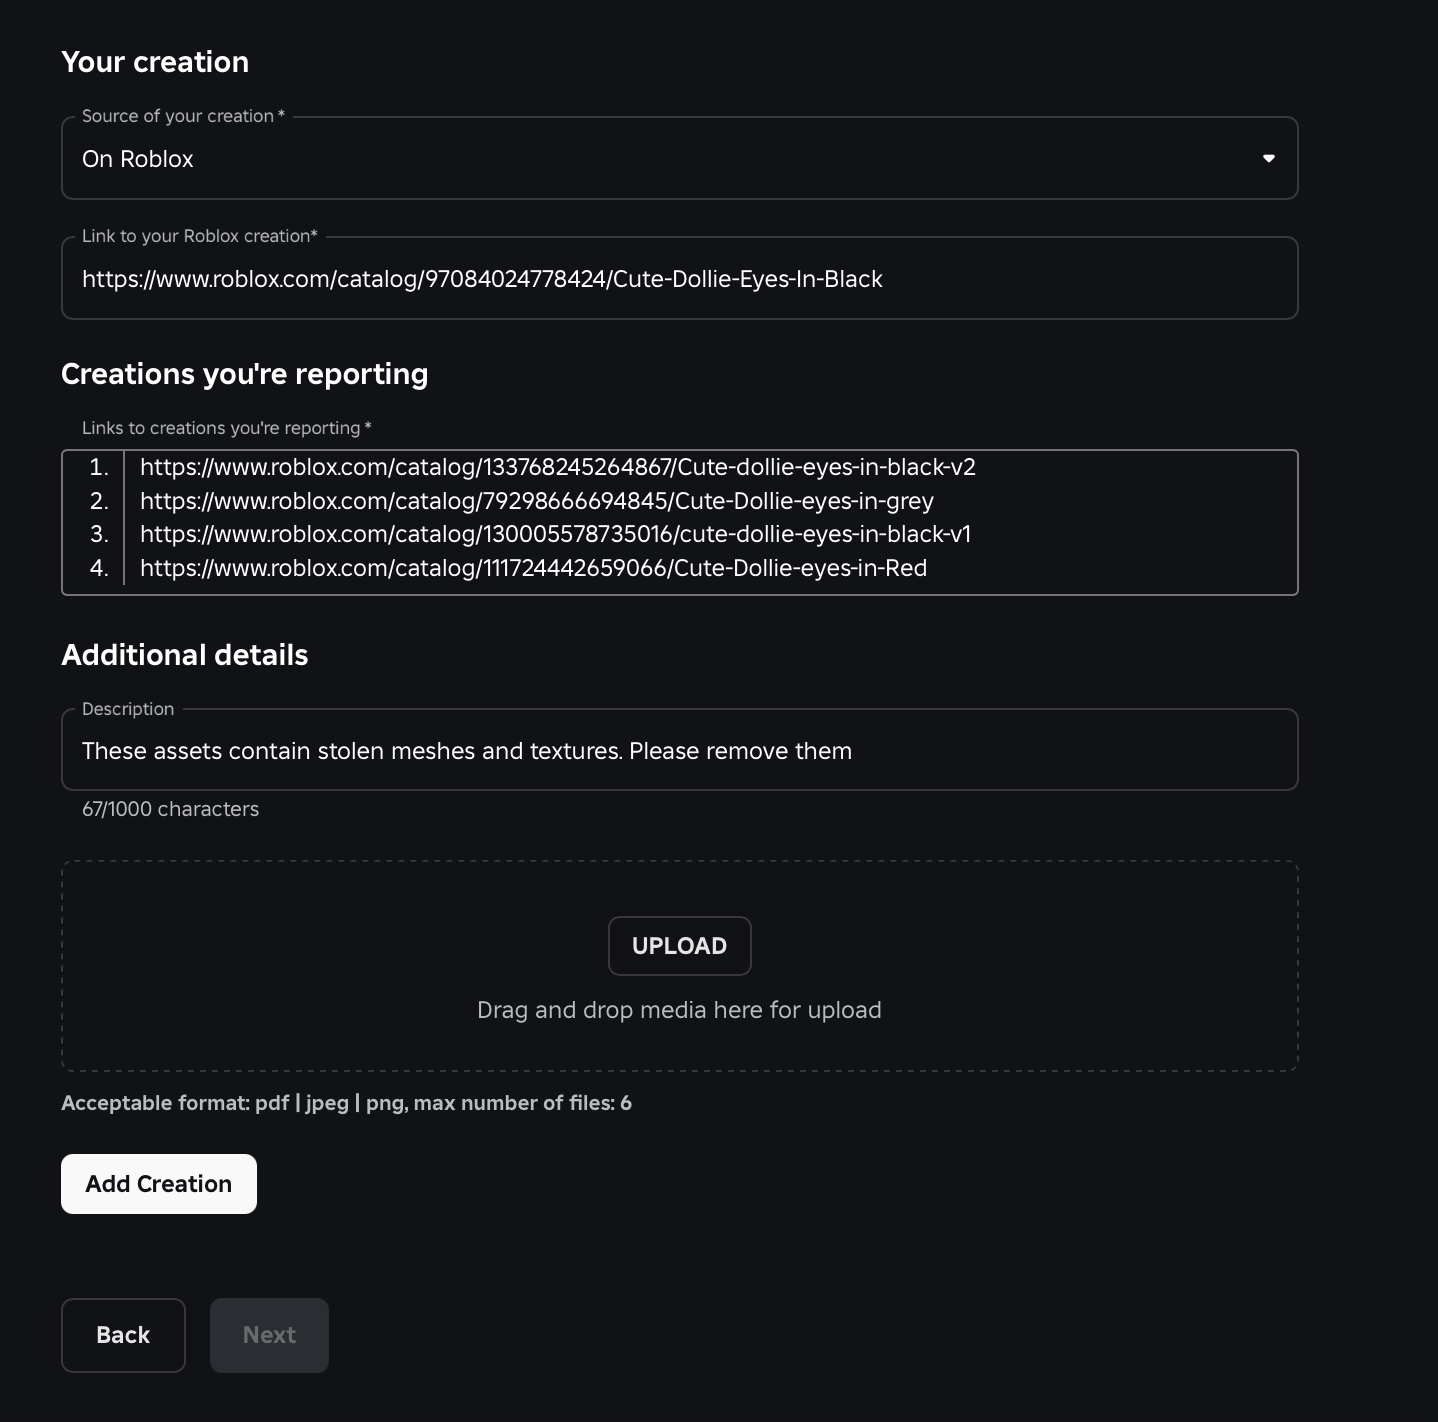Click line number 1 in links list

[98, 467]
